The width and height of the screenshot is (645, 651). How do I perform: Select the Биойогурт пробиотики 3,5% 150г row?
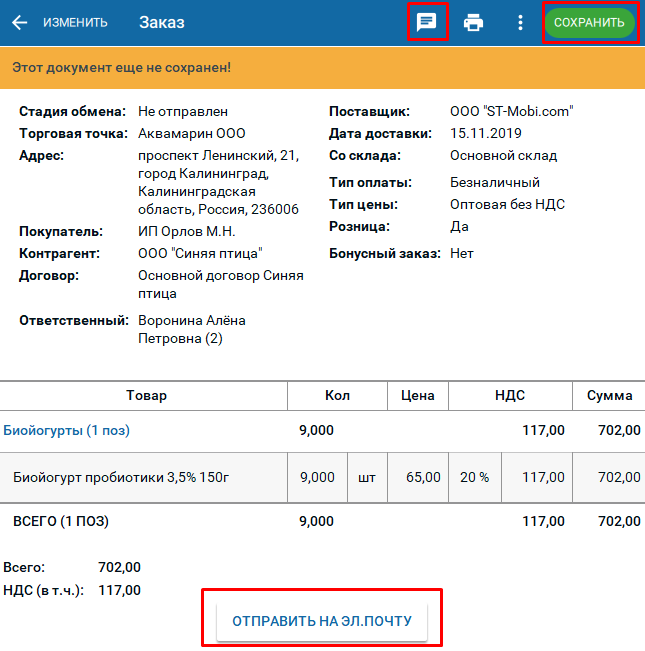(121, 477)
